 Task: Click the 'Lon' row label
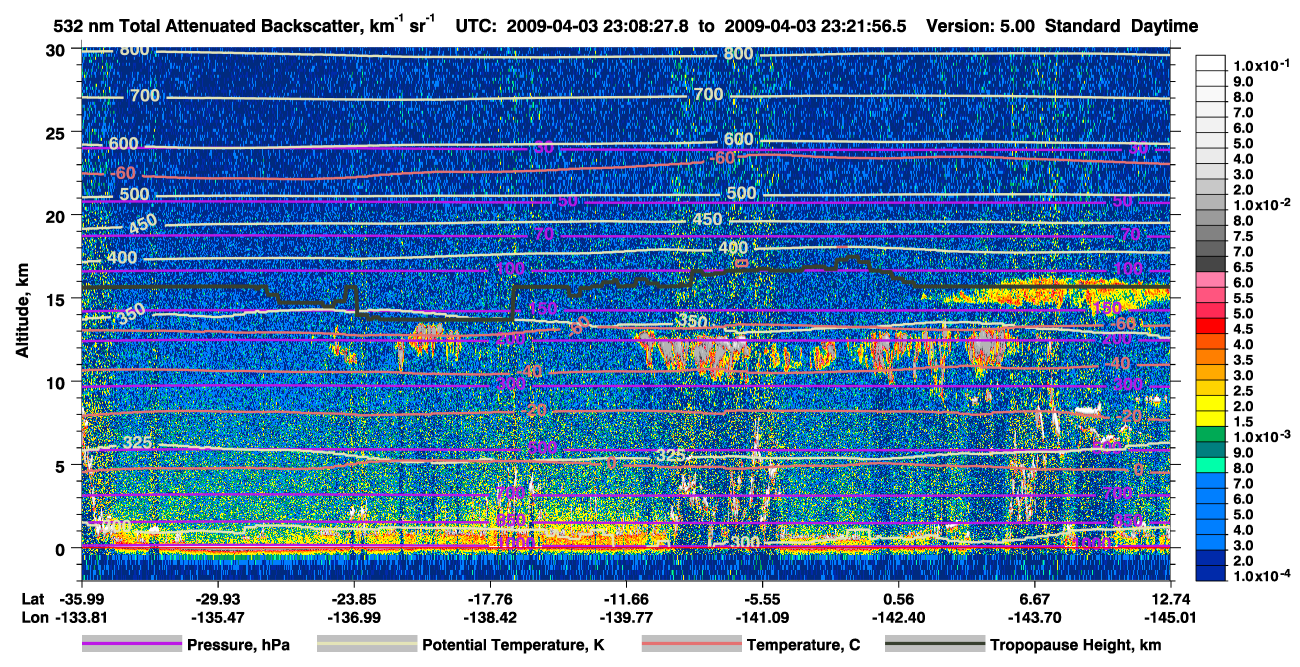tap(33, 617)
